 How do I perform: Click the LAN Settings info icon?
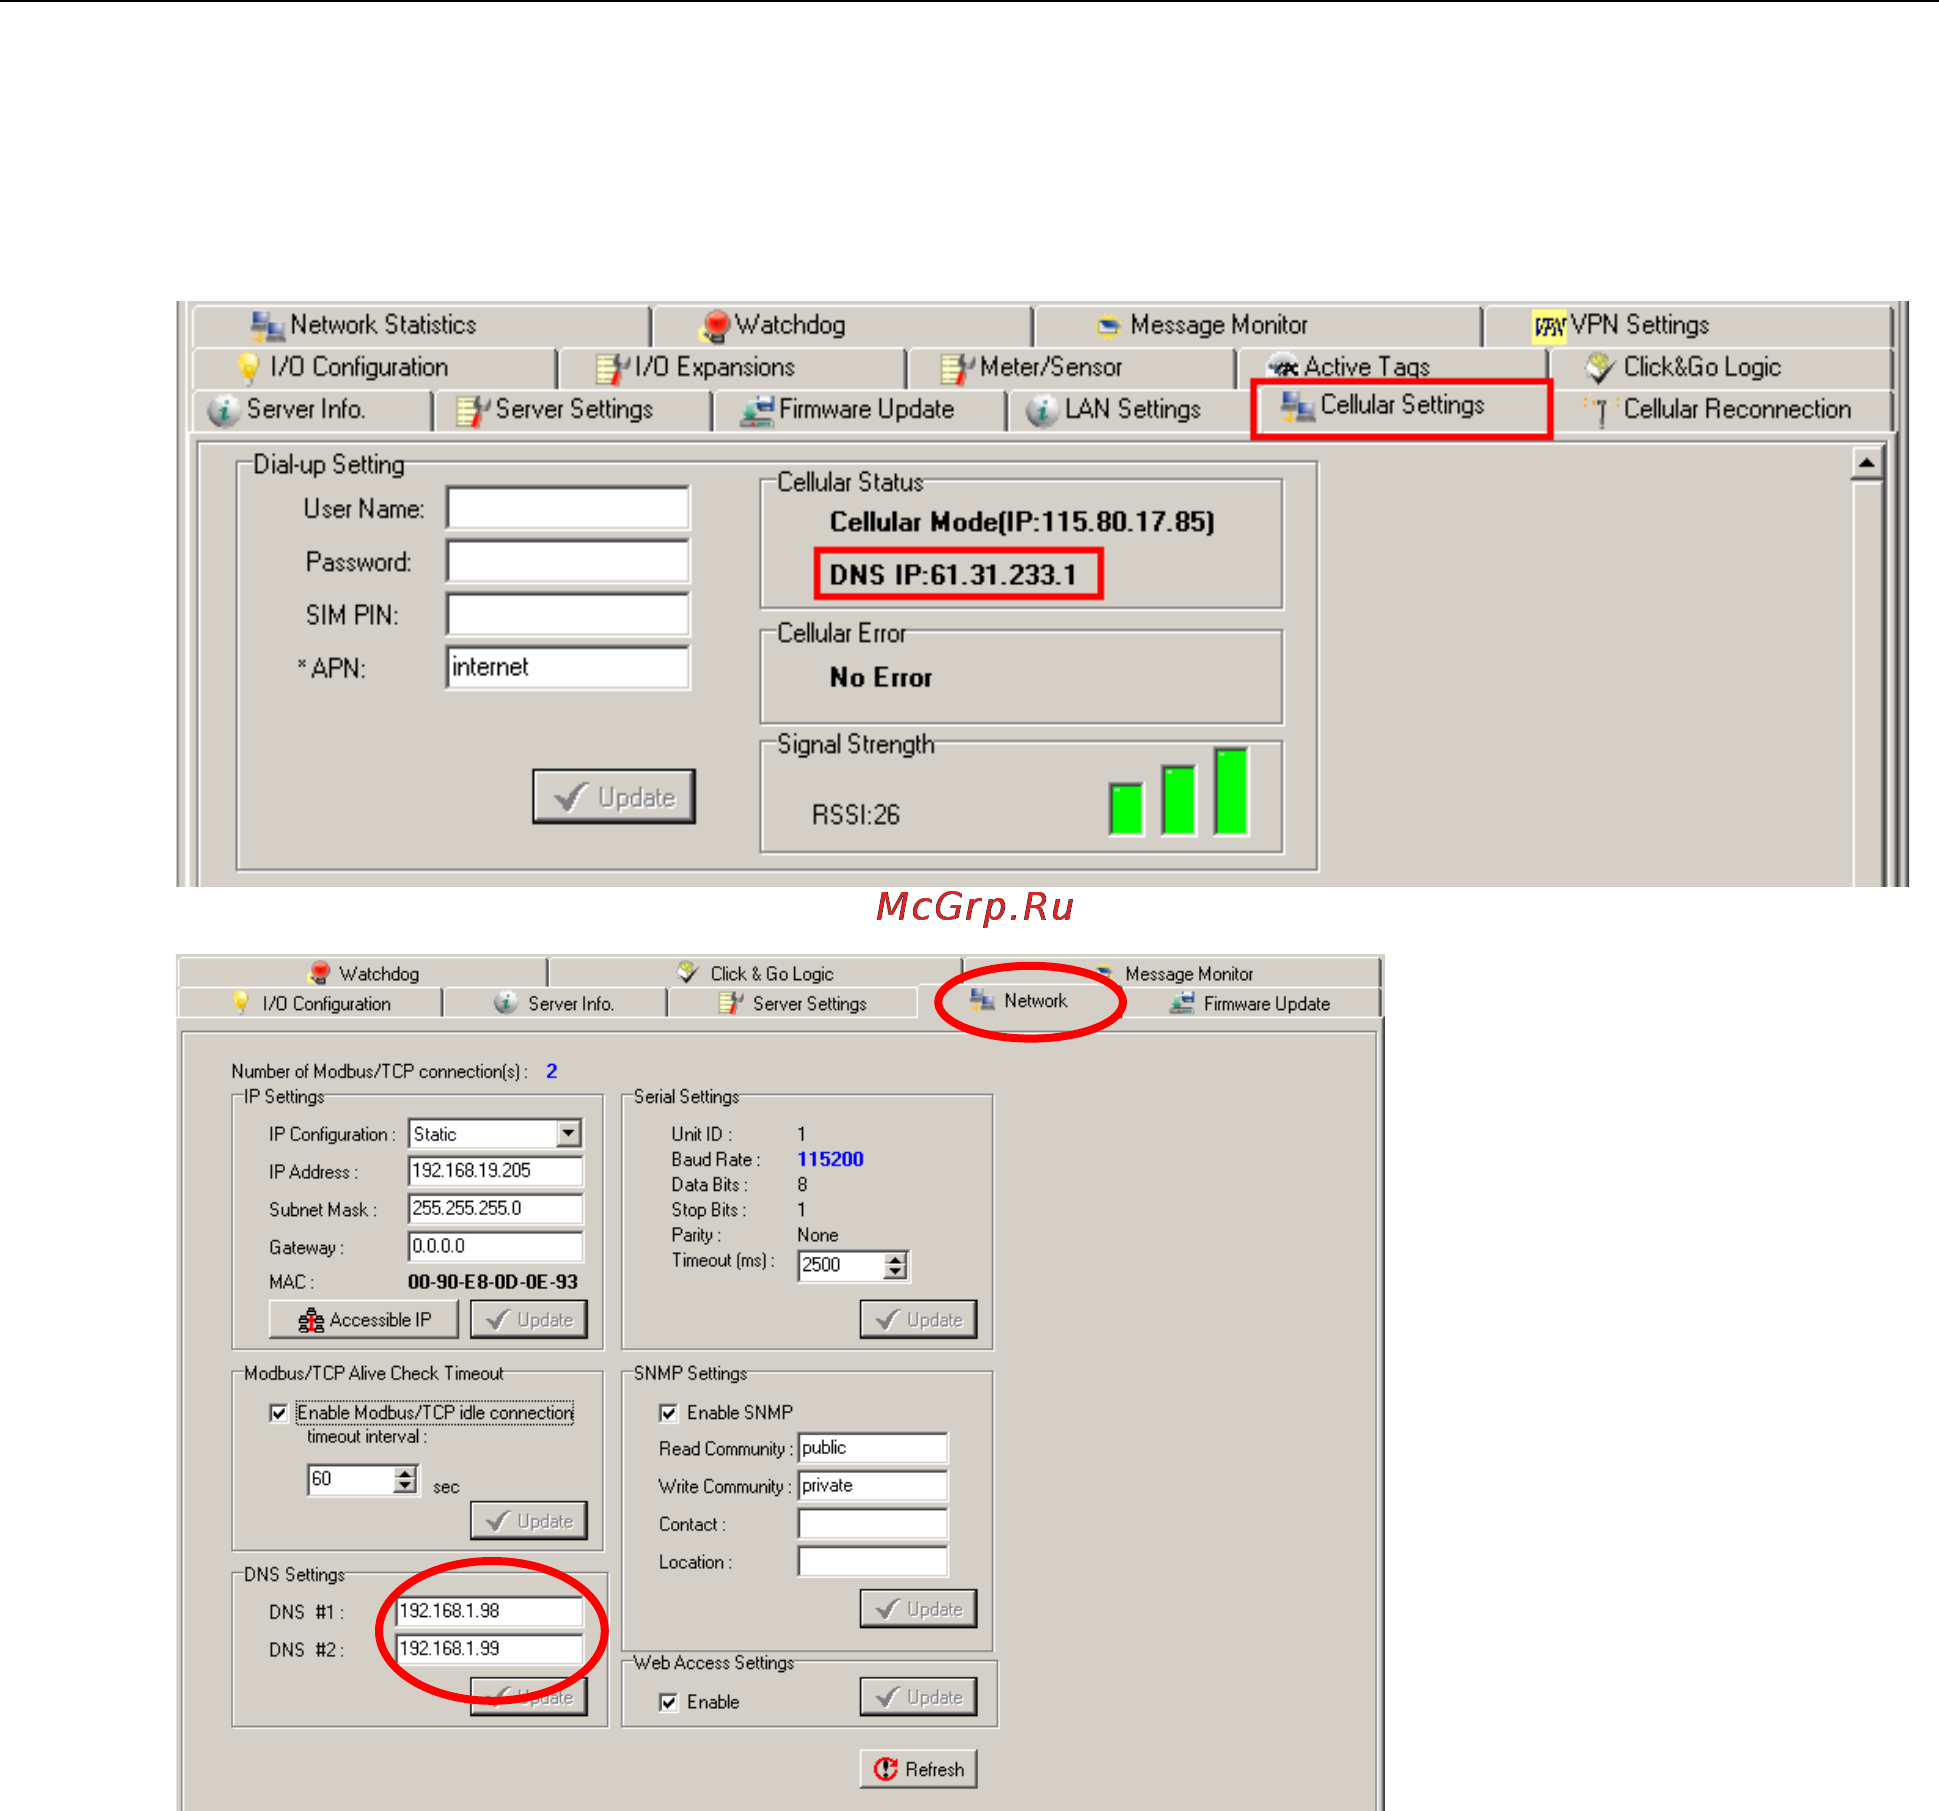click(x=1042, y=410)
